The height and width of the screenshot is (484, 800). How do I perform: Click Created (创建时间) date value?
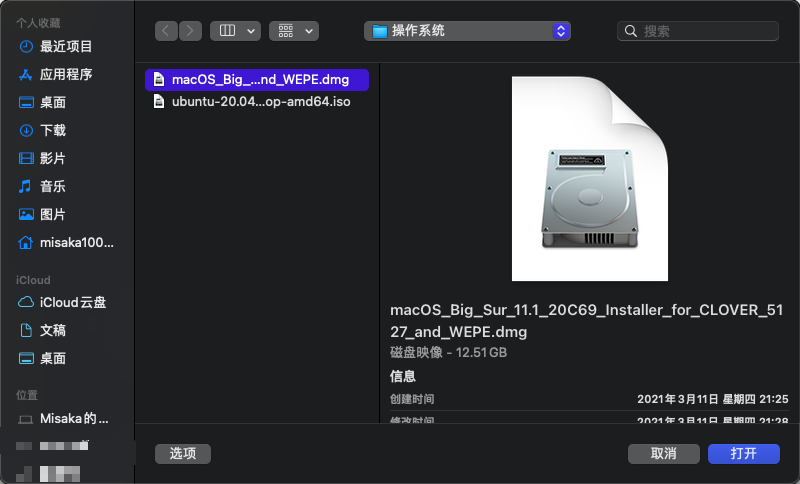712,399
